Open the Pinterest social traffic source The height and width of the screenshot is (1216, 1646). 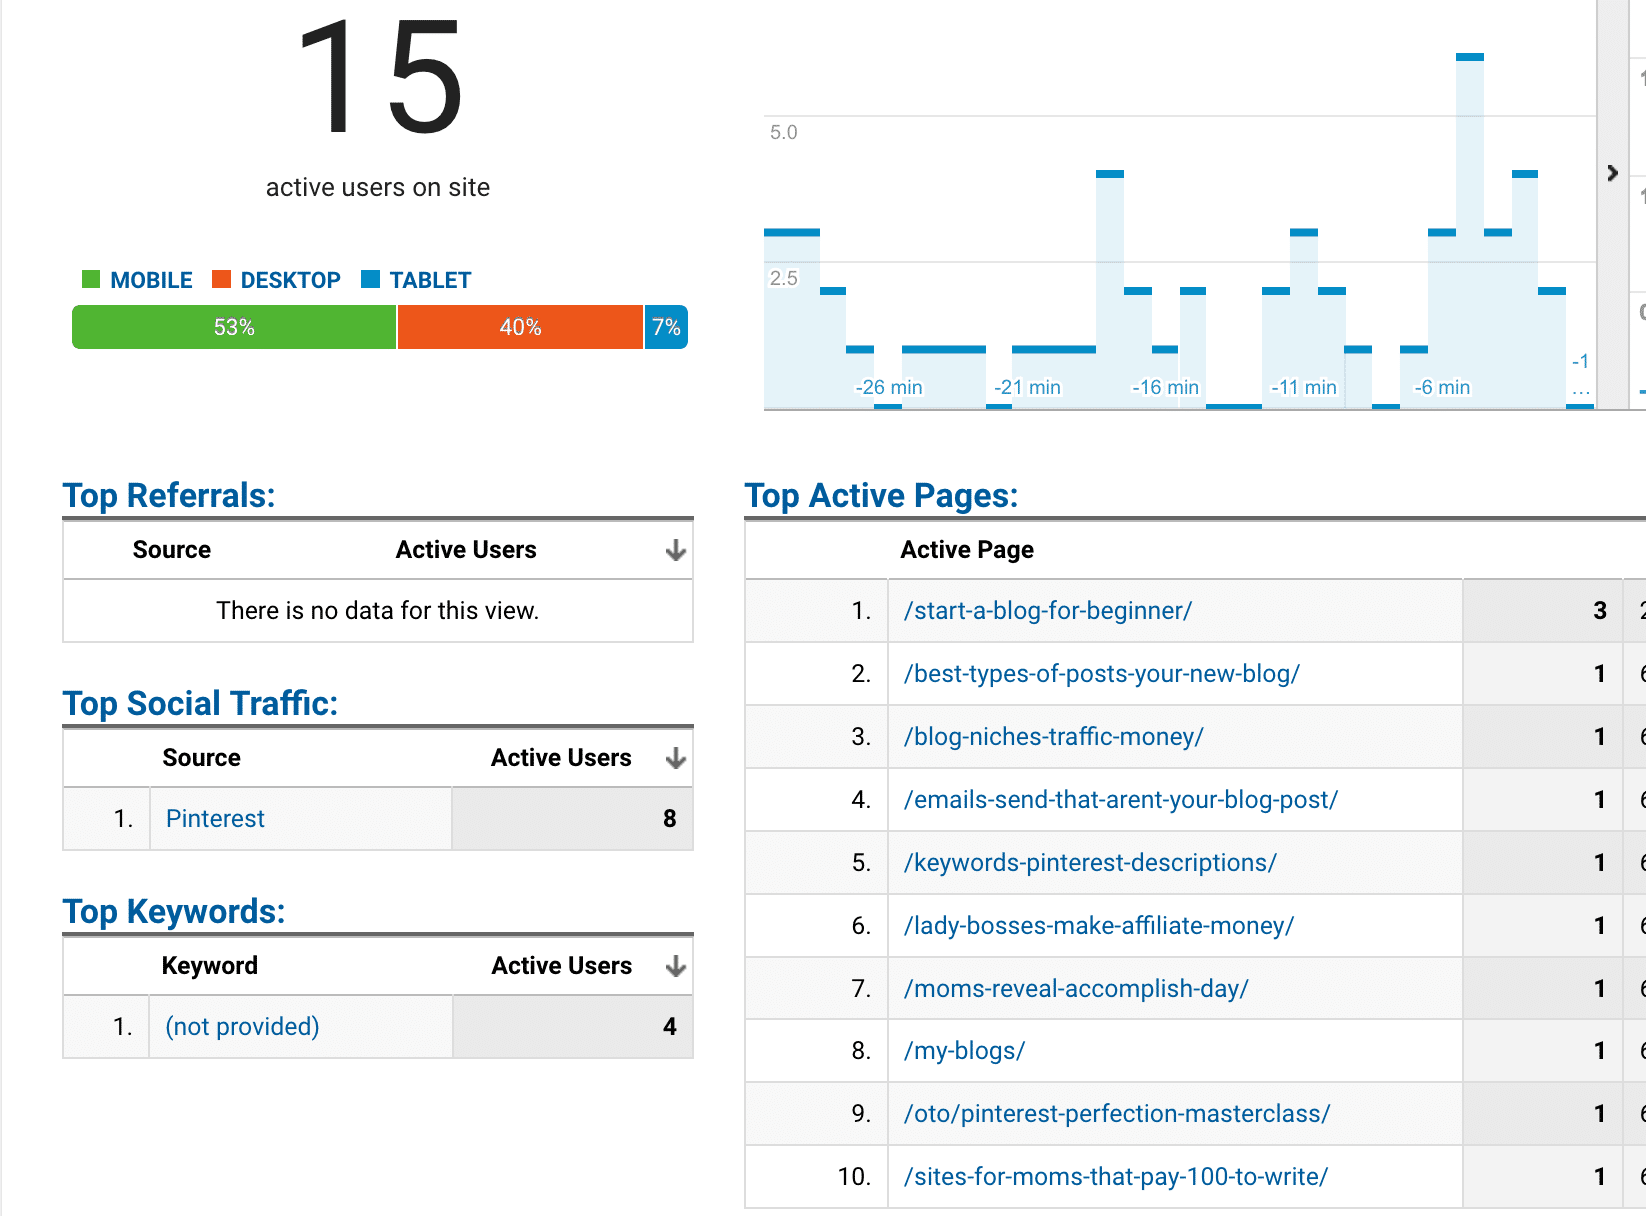pyautogui.click(x=214, y=818)
